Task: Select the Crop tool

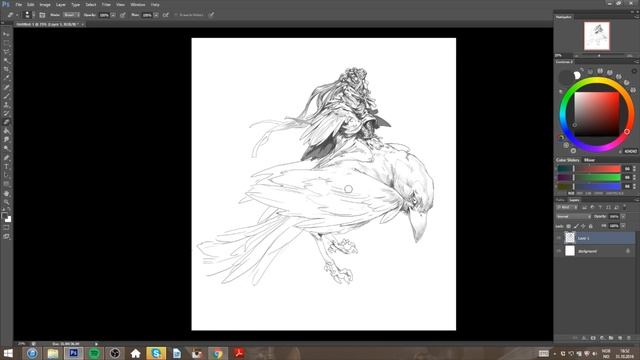Action: click(7, 69)
